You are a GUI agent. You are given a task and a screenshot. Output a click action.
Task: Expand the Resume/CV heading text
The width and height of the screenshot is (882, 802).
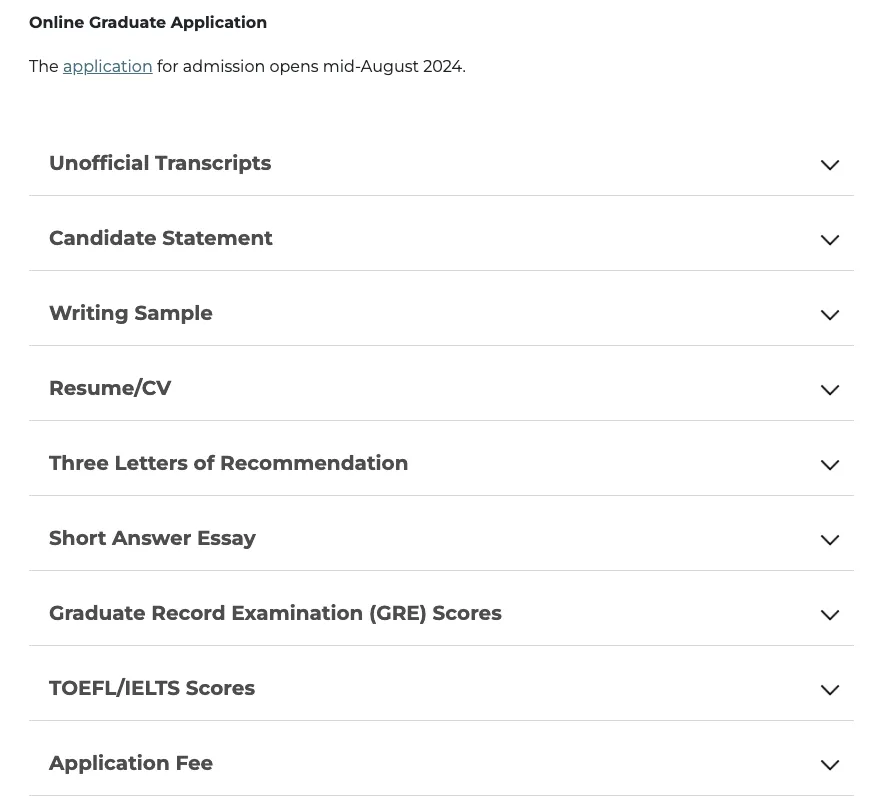click(x=110, y=388)
